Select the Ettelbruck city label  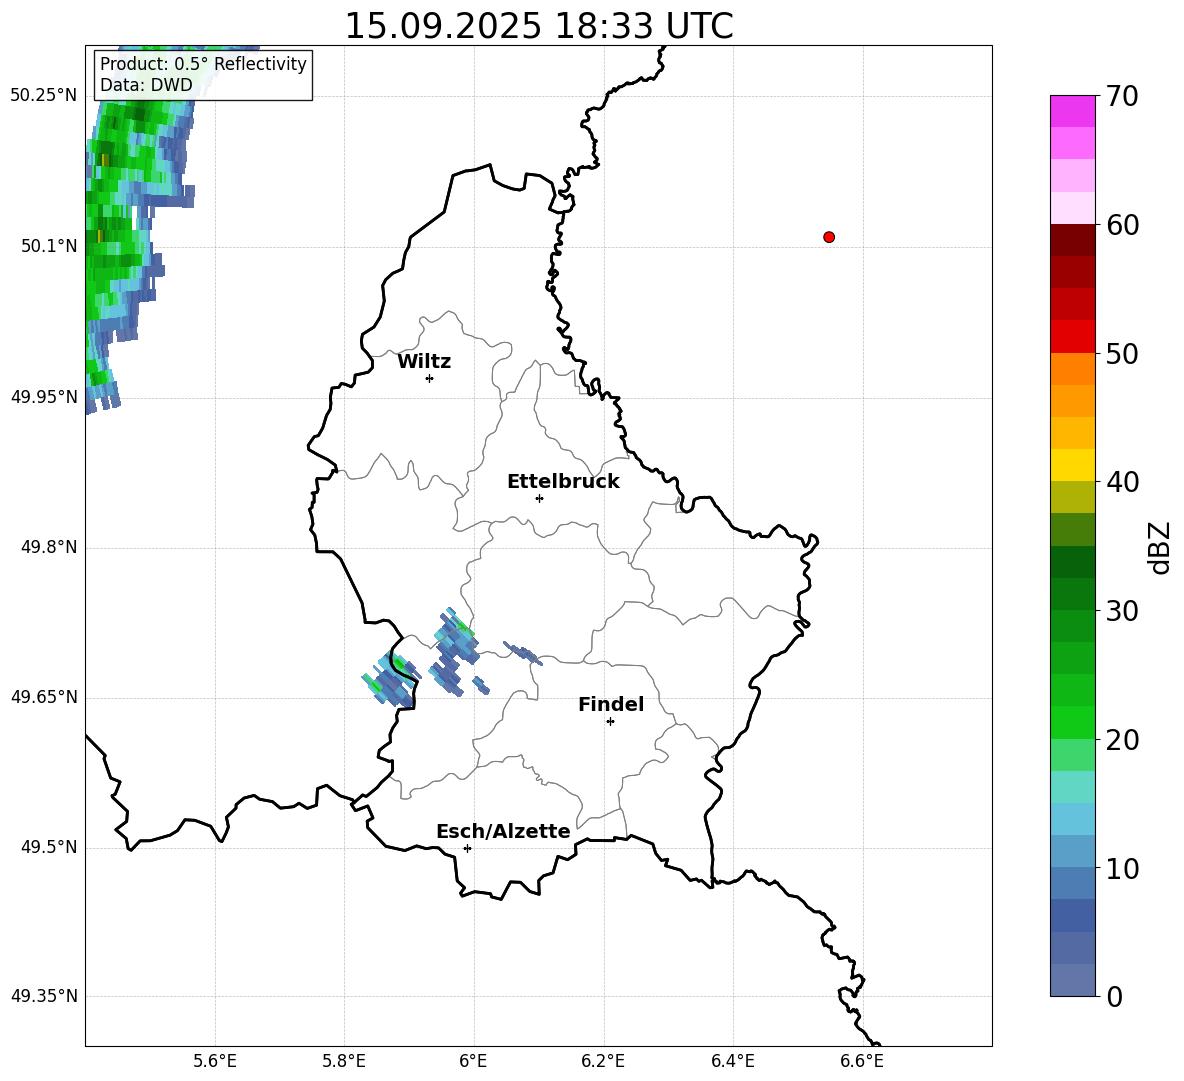point(563,482)
